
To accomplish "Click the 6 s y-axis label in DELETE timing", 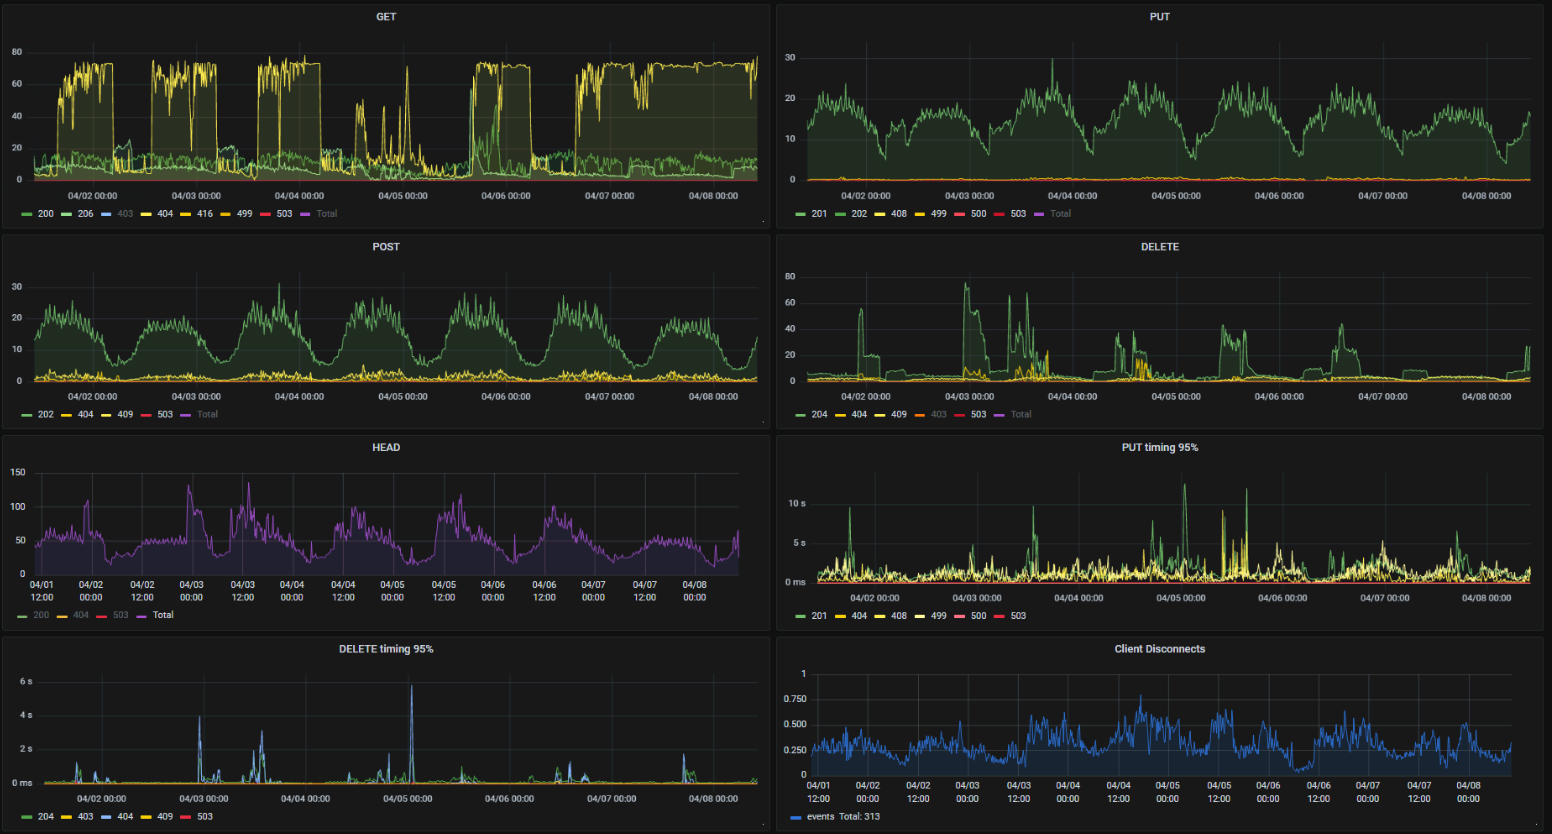I will (x=26, y=681).
